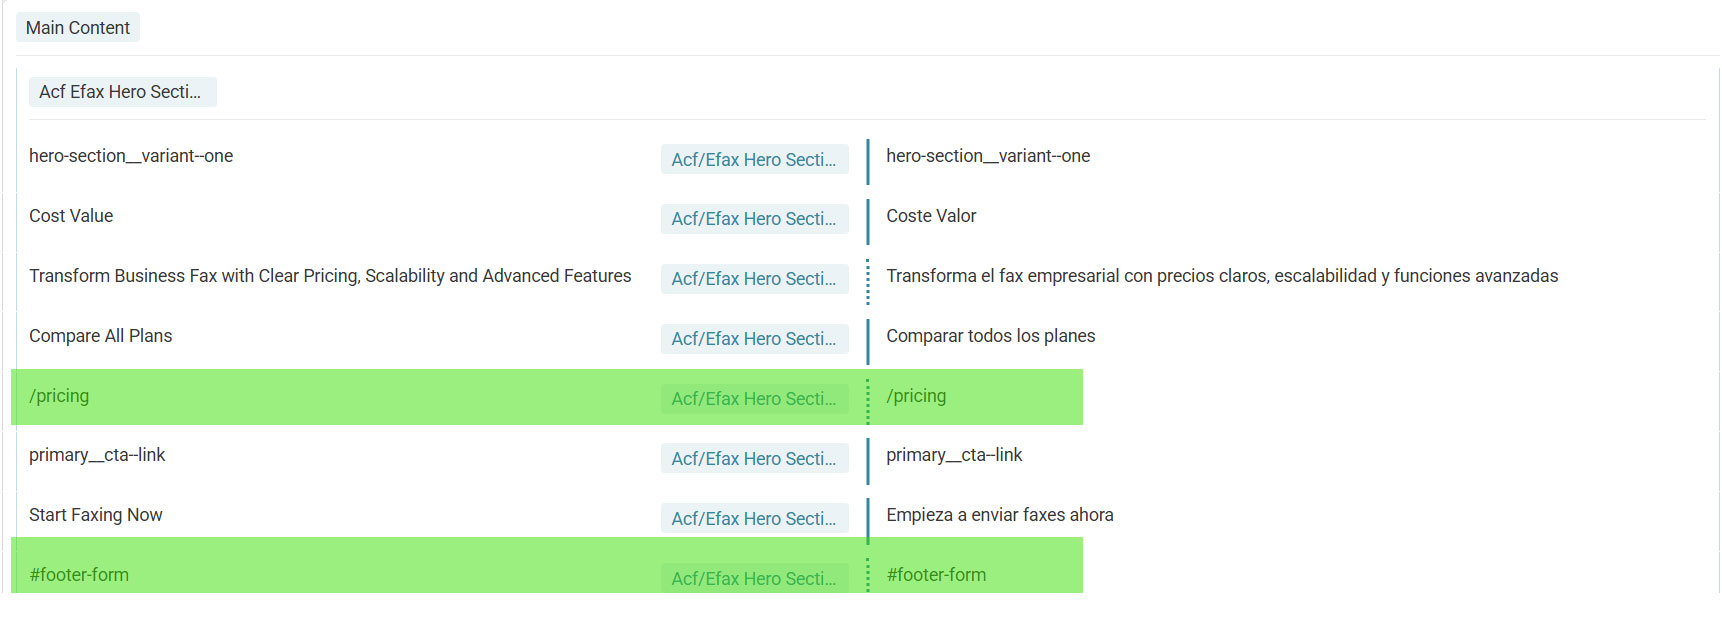Screen dimensions: 1722x627
Task: Select source text 'Start Faxing Now'
Action: 96,515
